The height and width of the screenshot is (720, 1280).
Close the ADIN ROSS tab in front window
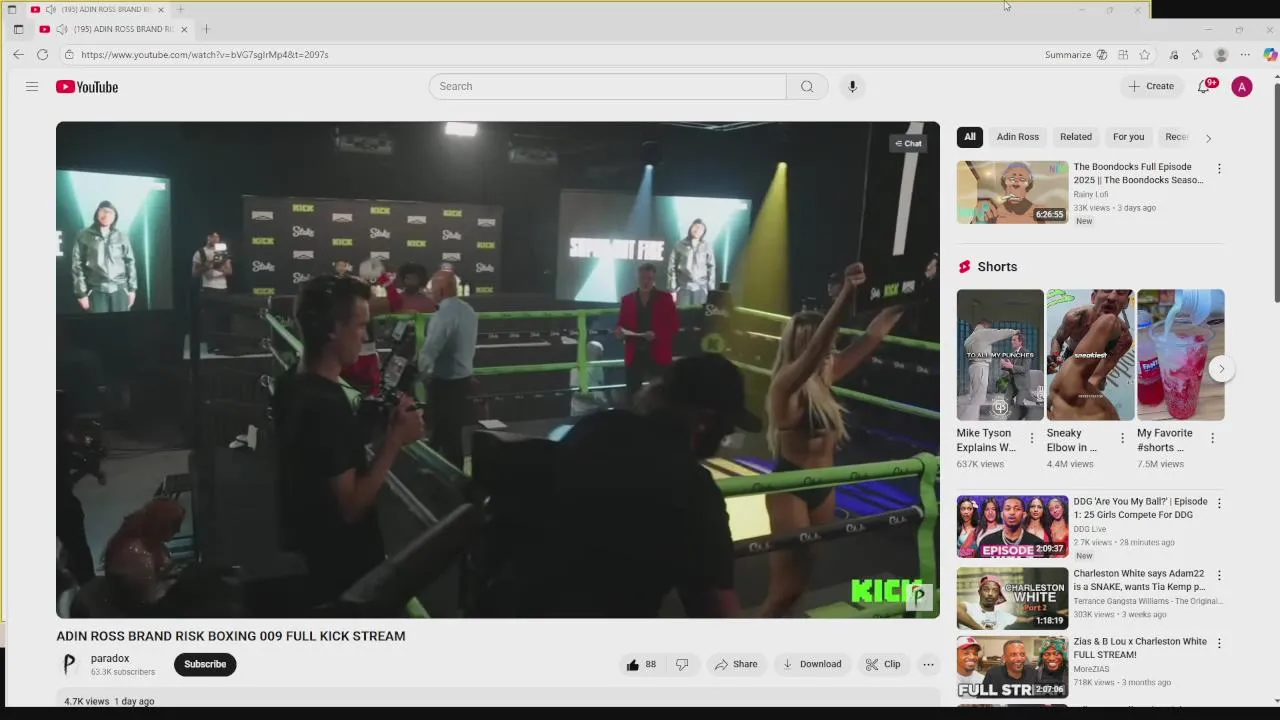click(x=184, y=29)
